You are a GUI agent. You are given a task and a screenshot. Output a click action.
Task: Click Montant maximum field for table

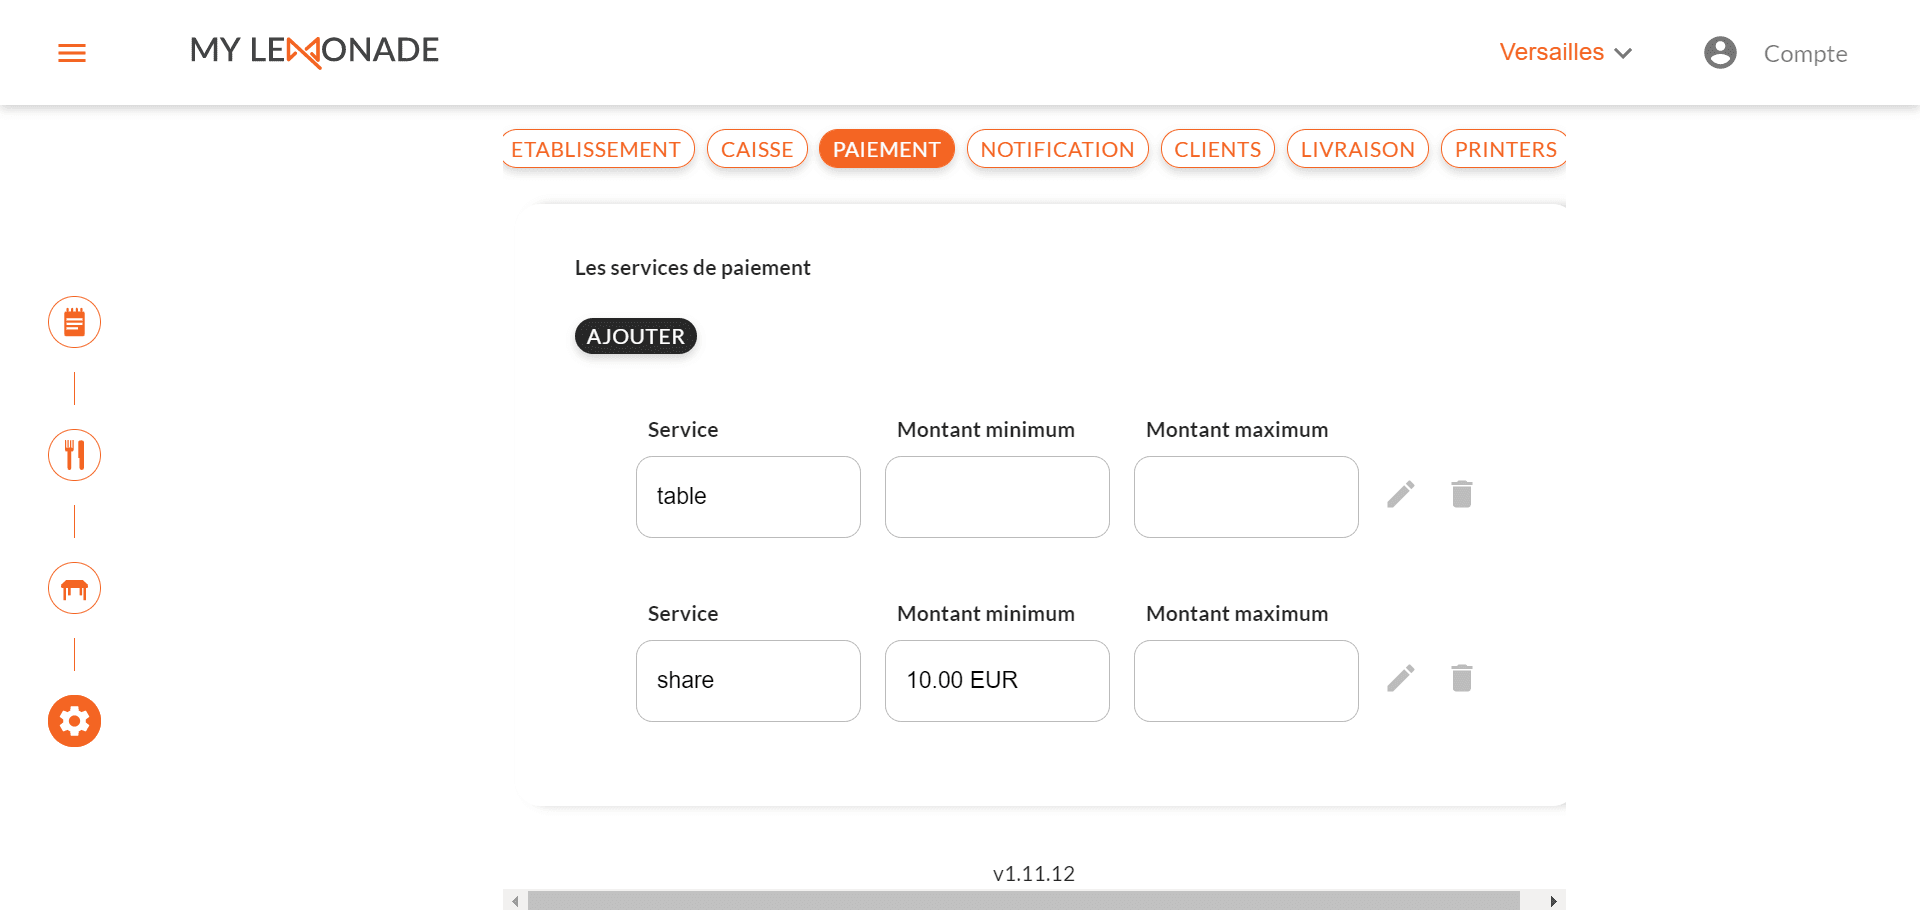pos(1246,497)
